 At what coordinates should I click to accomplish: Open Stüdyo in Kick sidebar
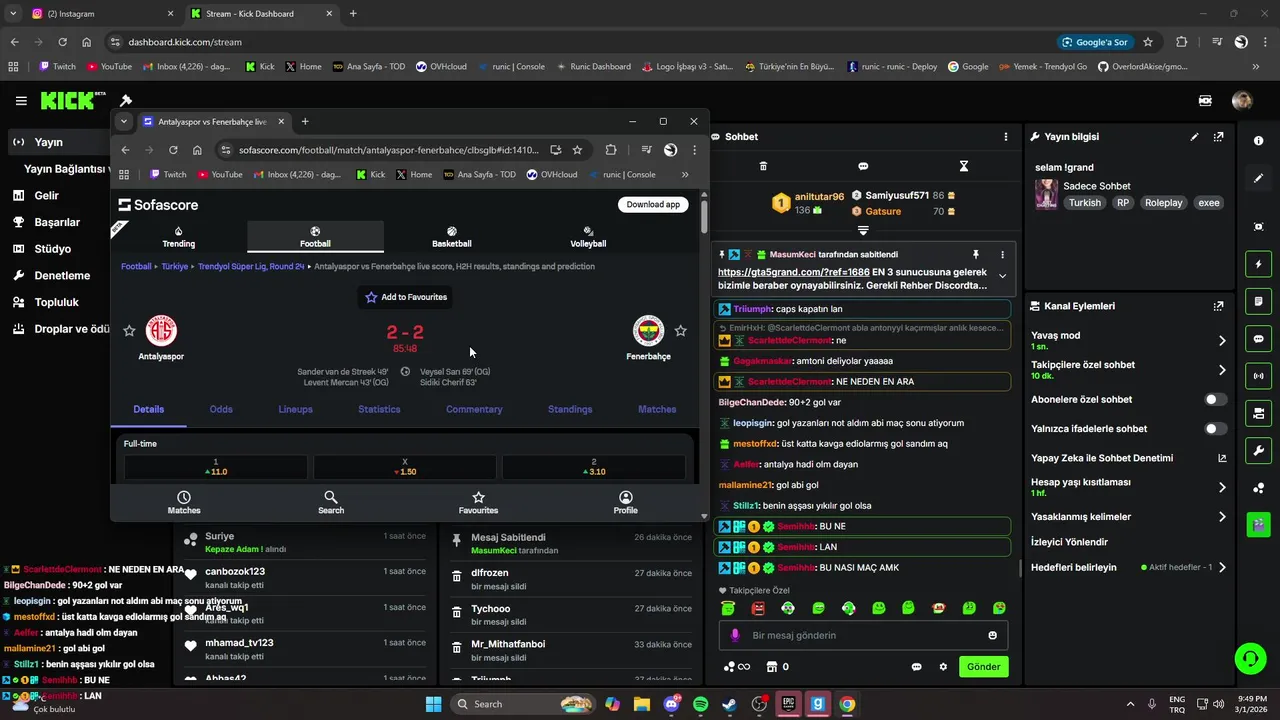(52, 249)
